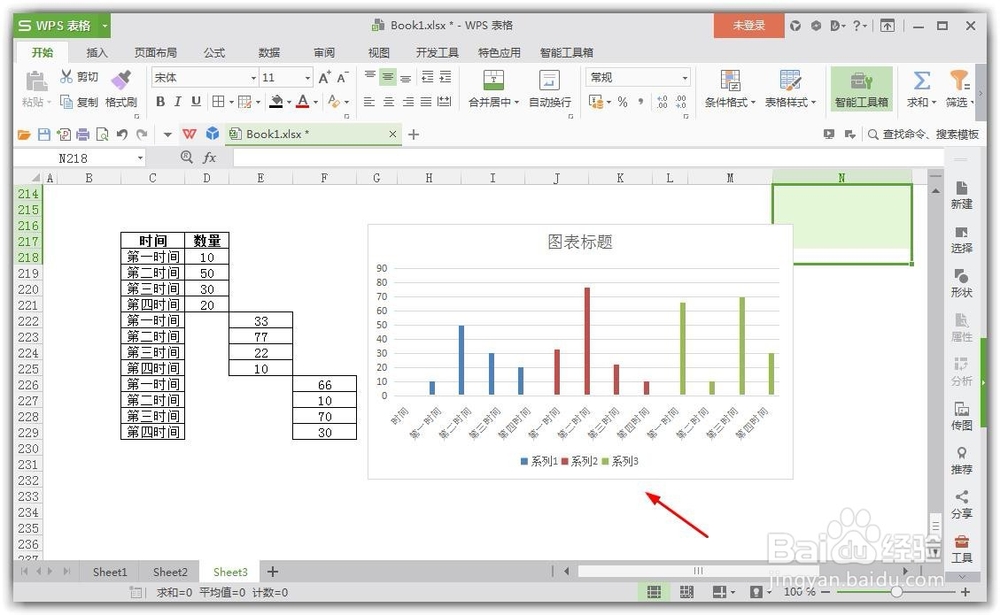Click the 形状 shapes icon in right sidebar
Screen dimensions: 1000x615
tap(961, 289)
